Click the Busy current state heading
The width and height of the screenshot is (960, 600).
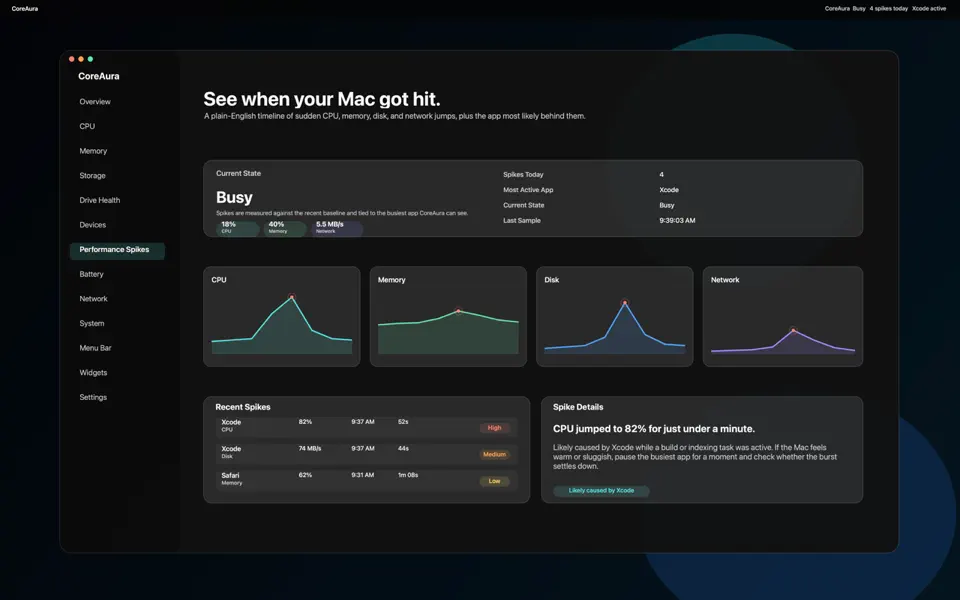click(x=234, y=197)
